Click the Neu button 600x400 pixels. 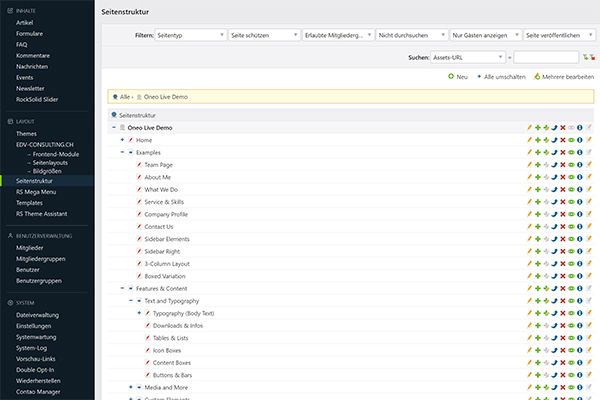click(x=458, y=76)
